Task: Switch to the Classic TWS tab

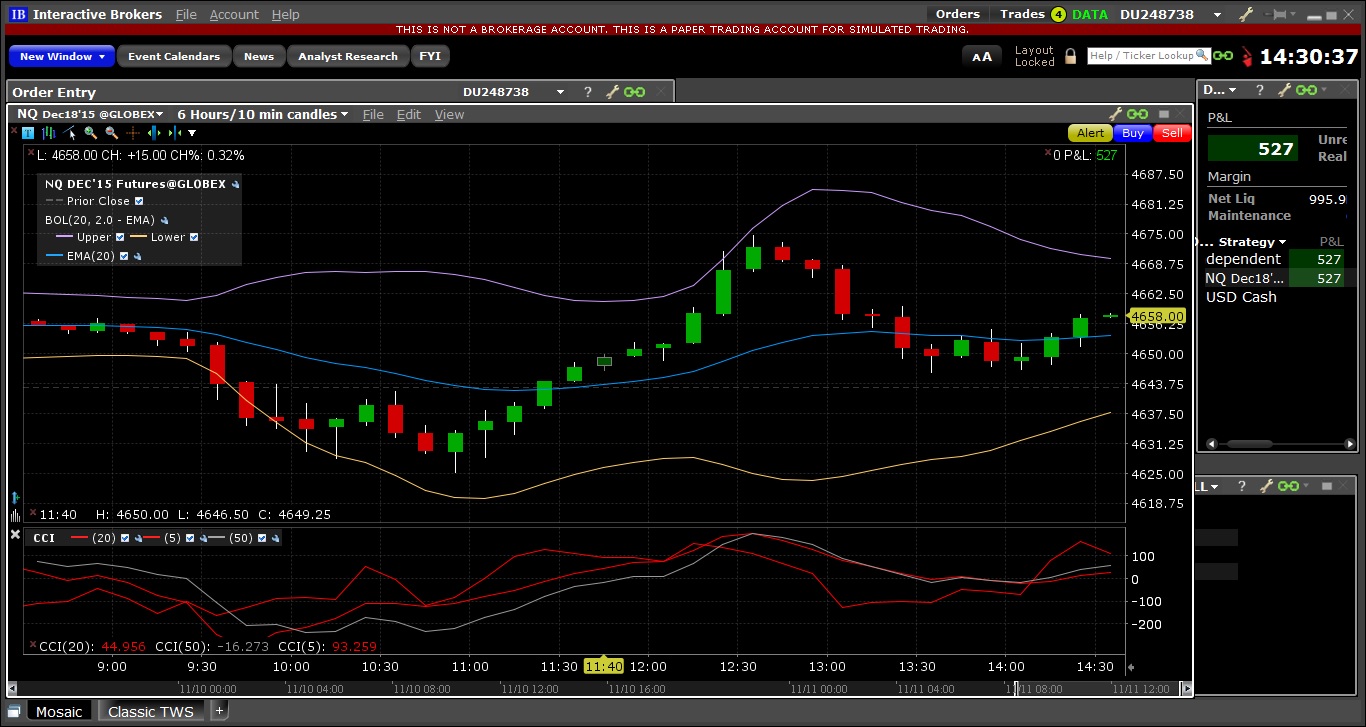Action: (151, 711)
